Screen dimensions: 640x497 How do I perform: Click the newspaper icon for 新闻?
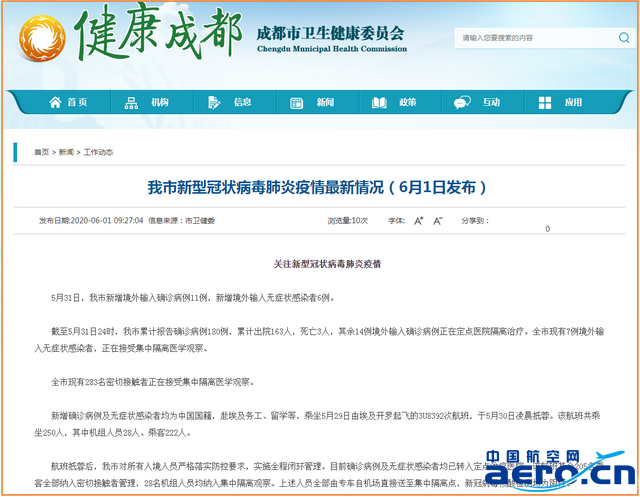[296, 103]
